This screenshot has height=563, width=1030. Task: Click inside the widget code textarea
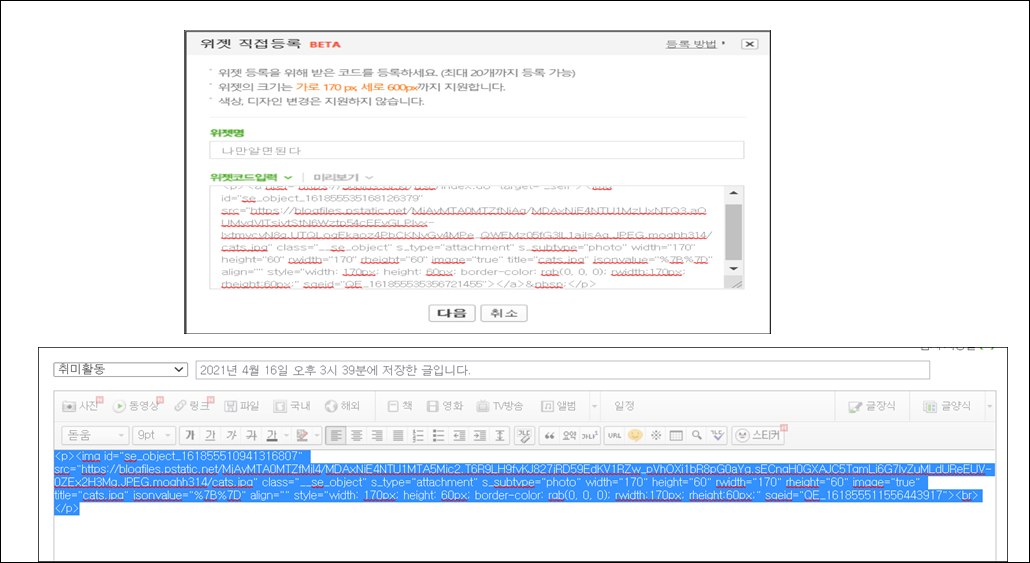[x=467, y=237]
